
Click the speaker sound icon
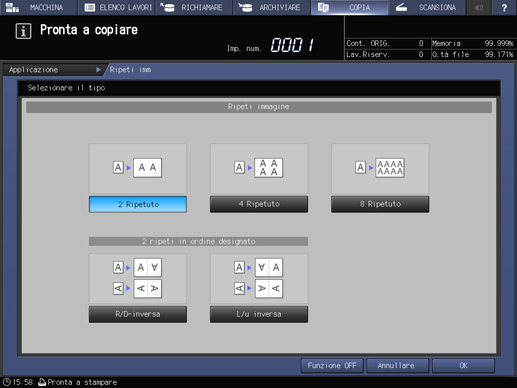(479, 7)
